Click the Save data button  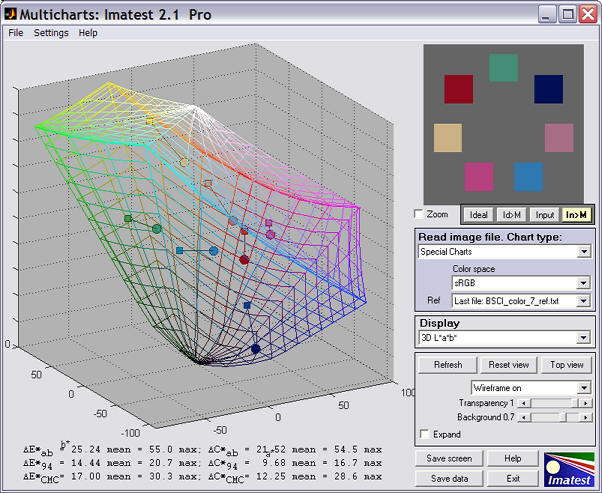click(449, 478)
